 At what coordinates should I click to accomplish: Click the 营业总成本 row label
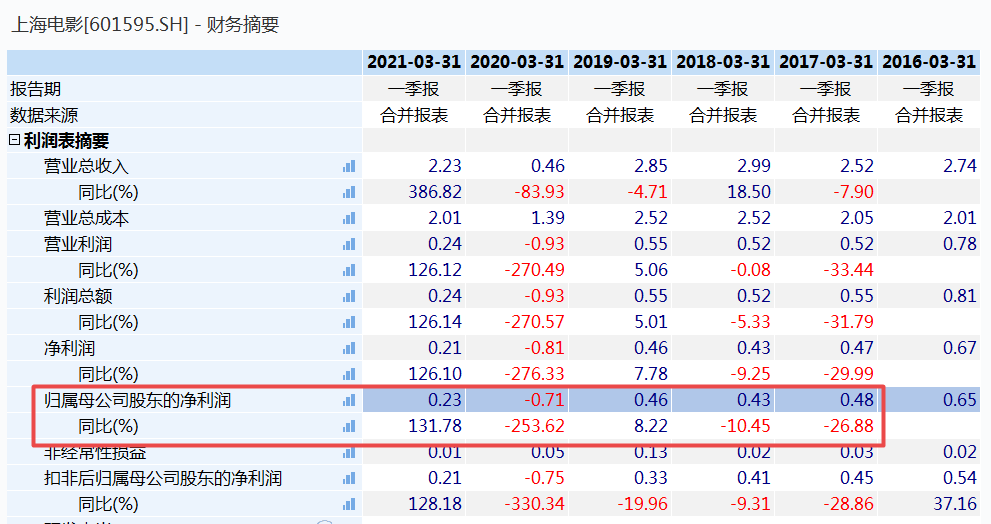(86, 218)
